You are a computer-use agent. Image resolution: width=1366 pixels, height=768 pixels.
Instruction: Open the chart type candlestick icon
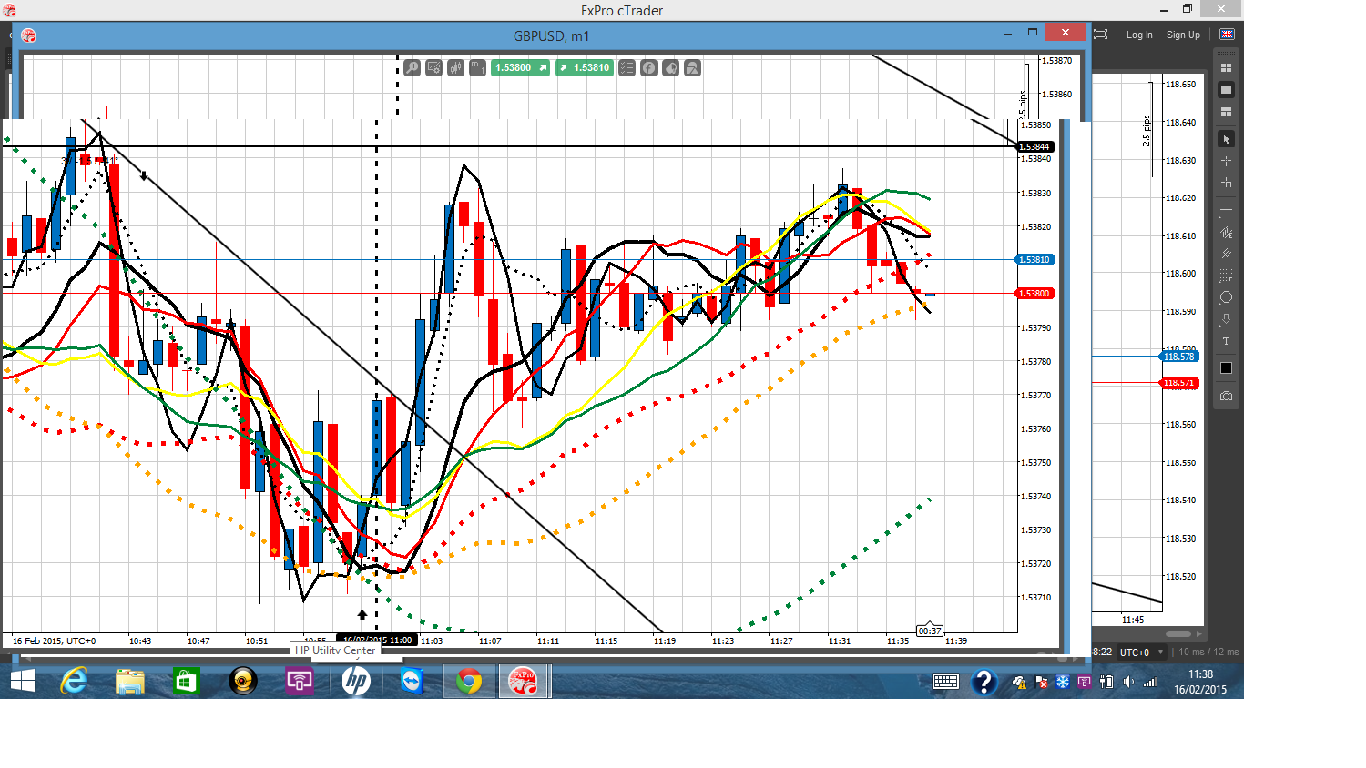point(455,68)
